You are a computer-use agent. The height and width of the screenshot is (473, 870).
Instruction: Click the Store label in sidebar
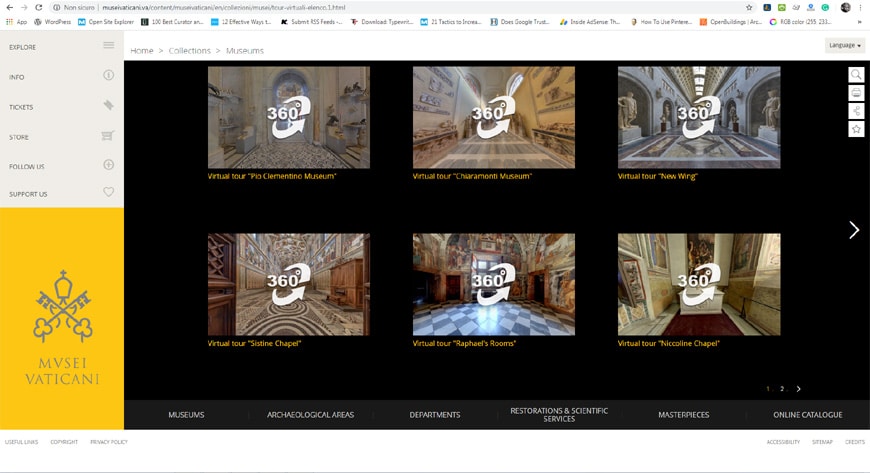pyautogui.click(x=19, y=137)
